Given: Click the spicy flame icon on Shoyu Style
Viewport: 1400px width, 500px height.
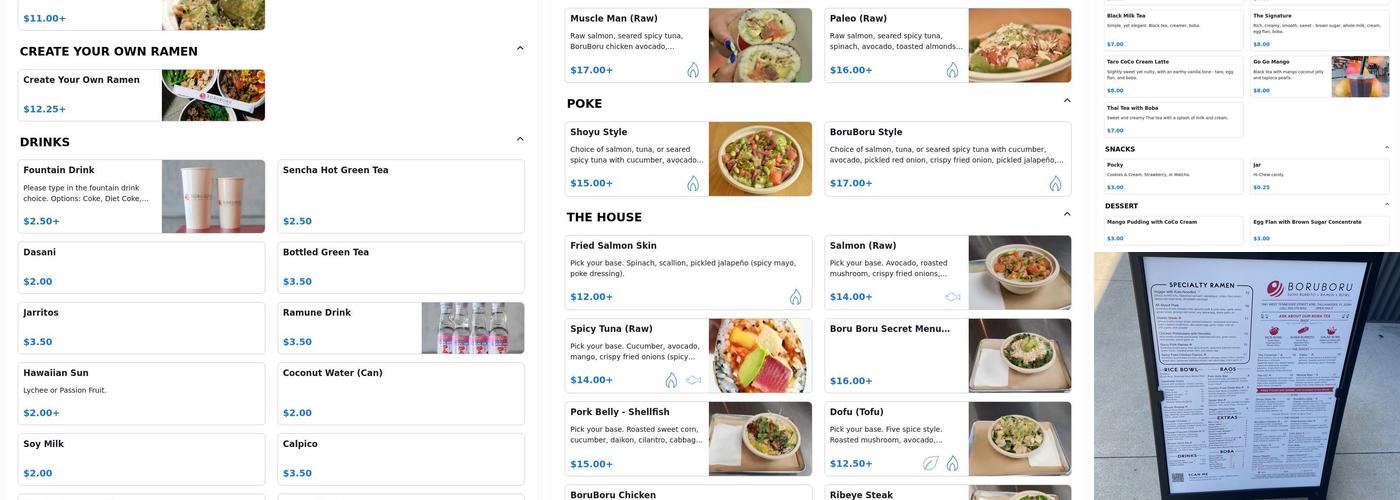Looking at the screenshot, I should click(x=693, y=183).
